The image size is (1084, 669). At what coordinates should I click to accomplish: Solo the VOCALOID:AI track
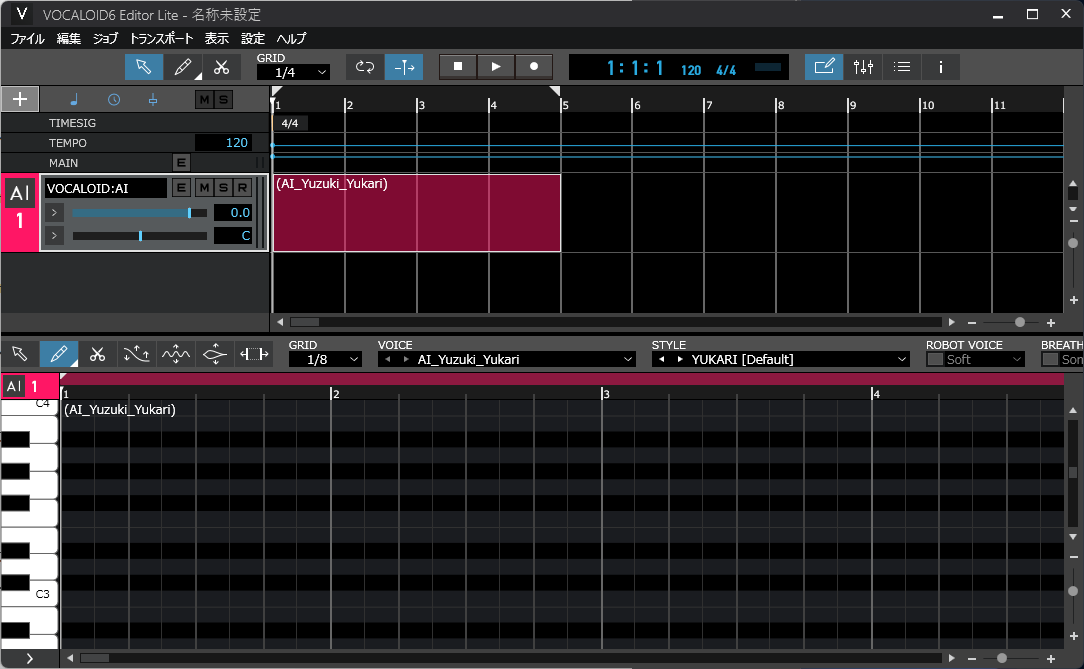coord(223,187)
